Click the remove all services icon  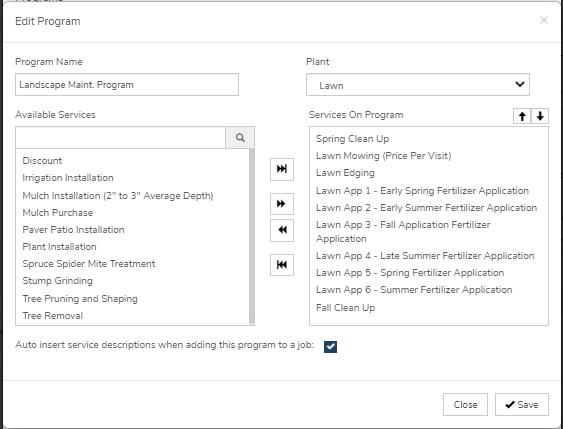(282, 265)
